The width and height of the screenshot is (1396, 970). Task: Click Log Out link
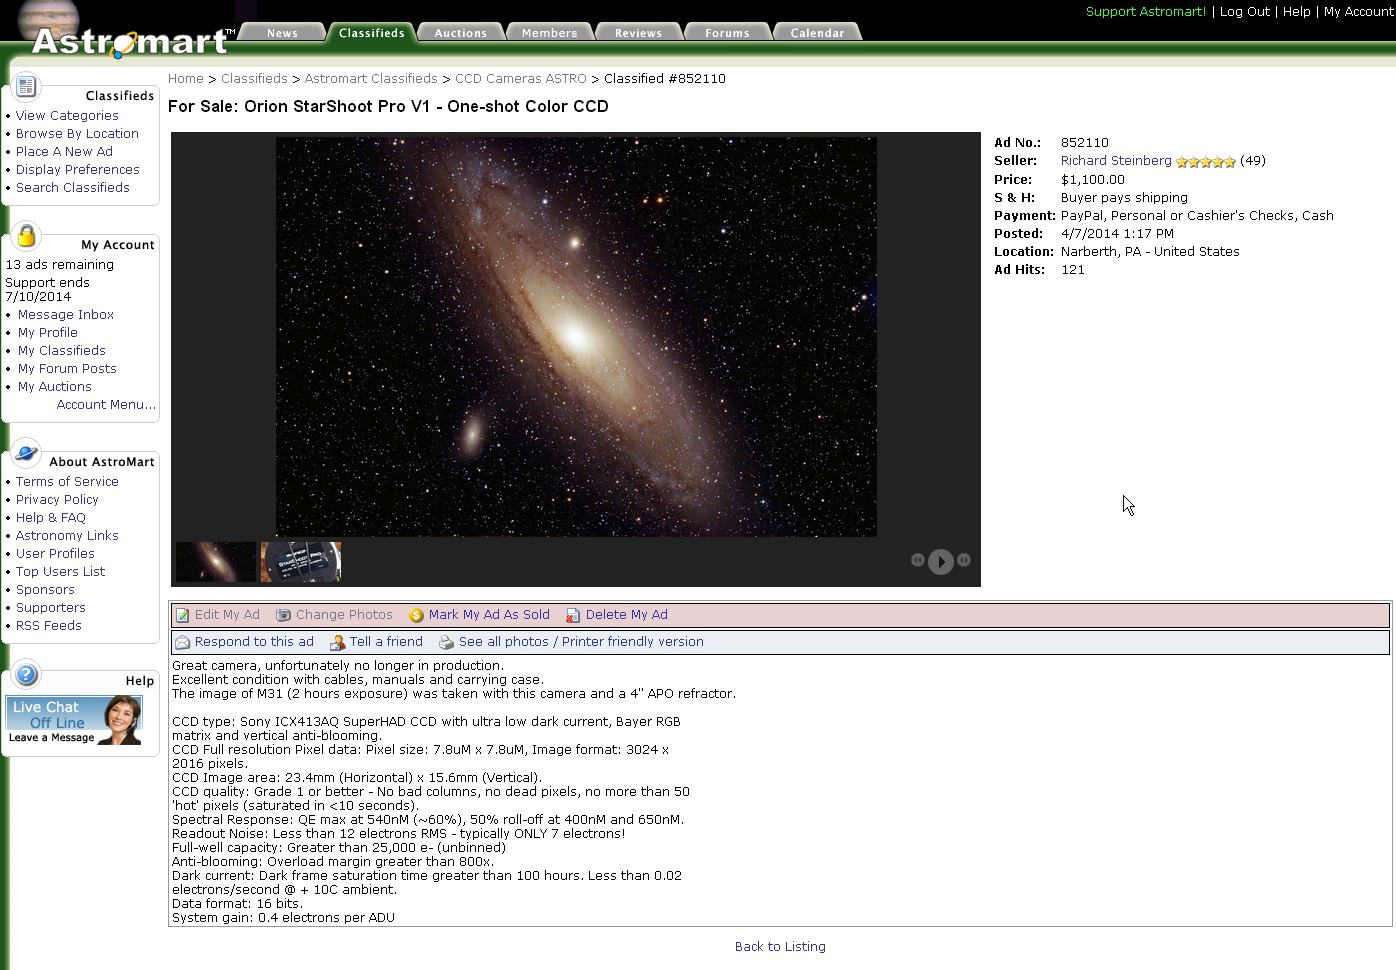(1245, 12)
